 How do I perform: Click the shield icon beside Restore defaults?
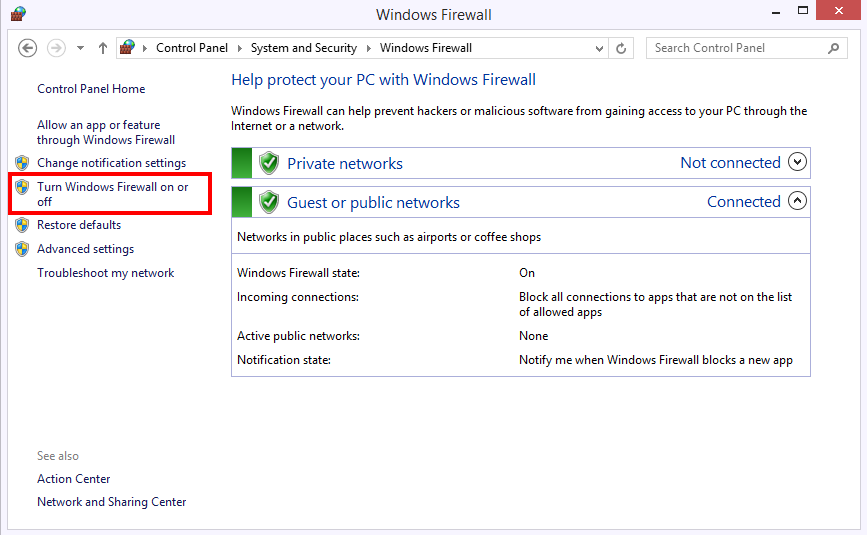click(22, 225)
